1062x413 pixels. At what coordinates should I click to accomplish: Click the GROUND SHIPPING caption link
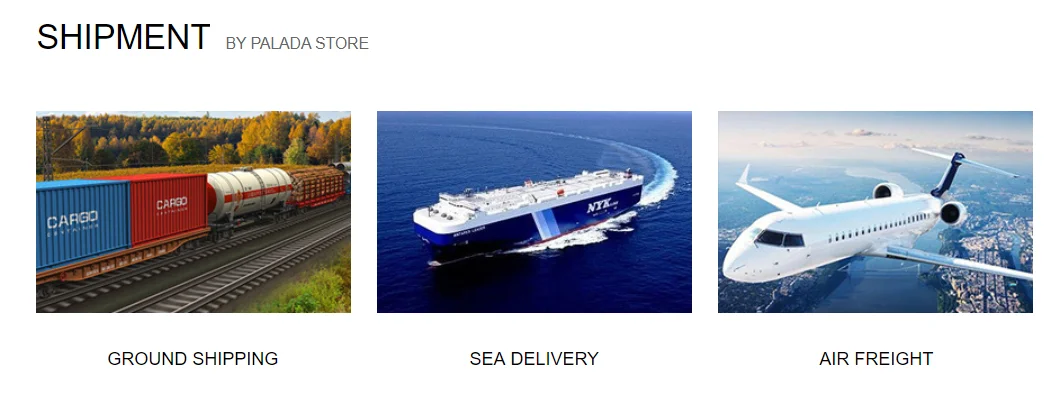193,358
